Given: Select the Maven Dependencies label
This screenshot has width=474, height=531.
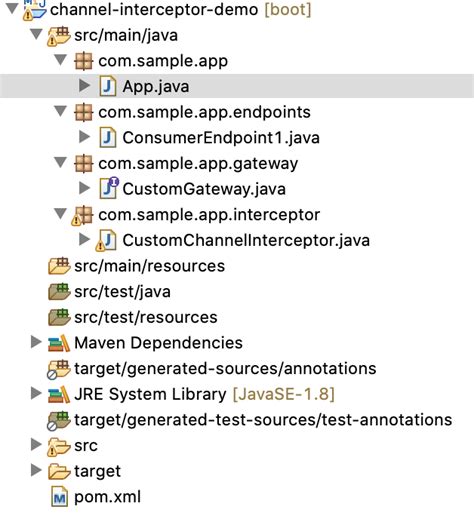Looking at the screenshot, I should point(158,343).
